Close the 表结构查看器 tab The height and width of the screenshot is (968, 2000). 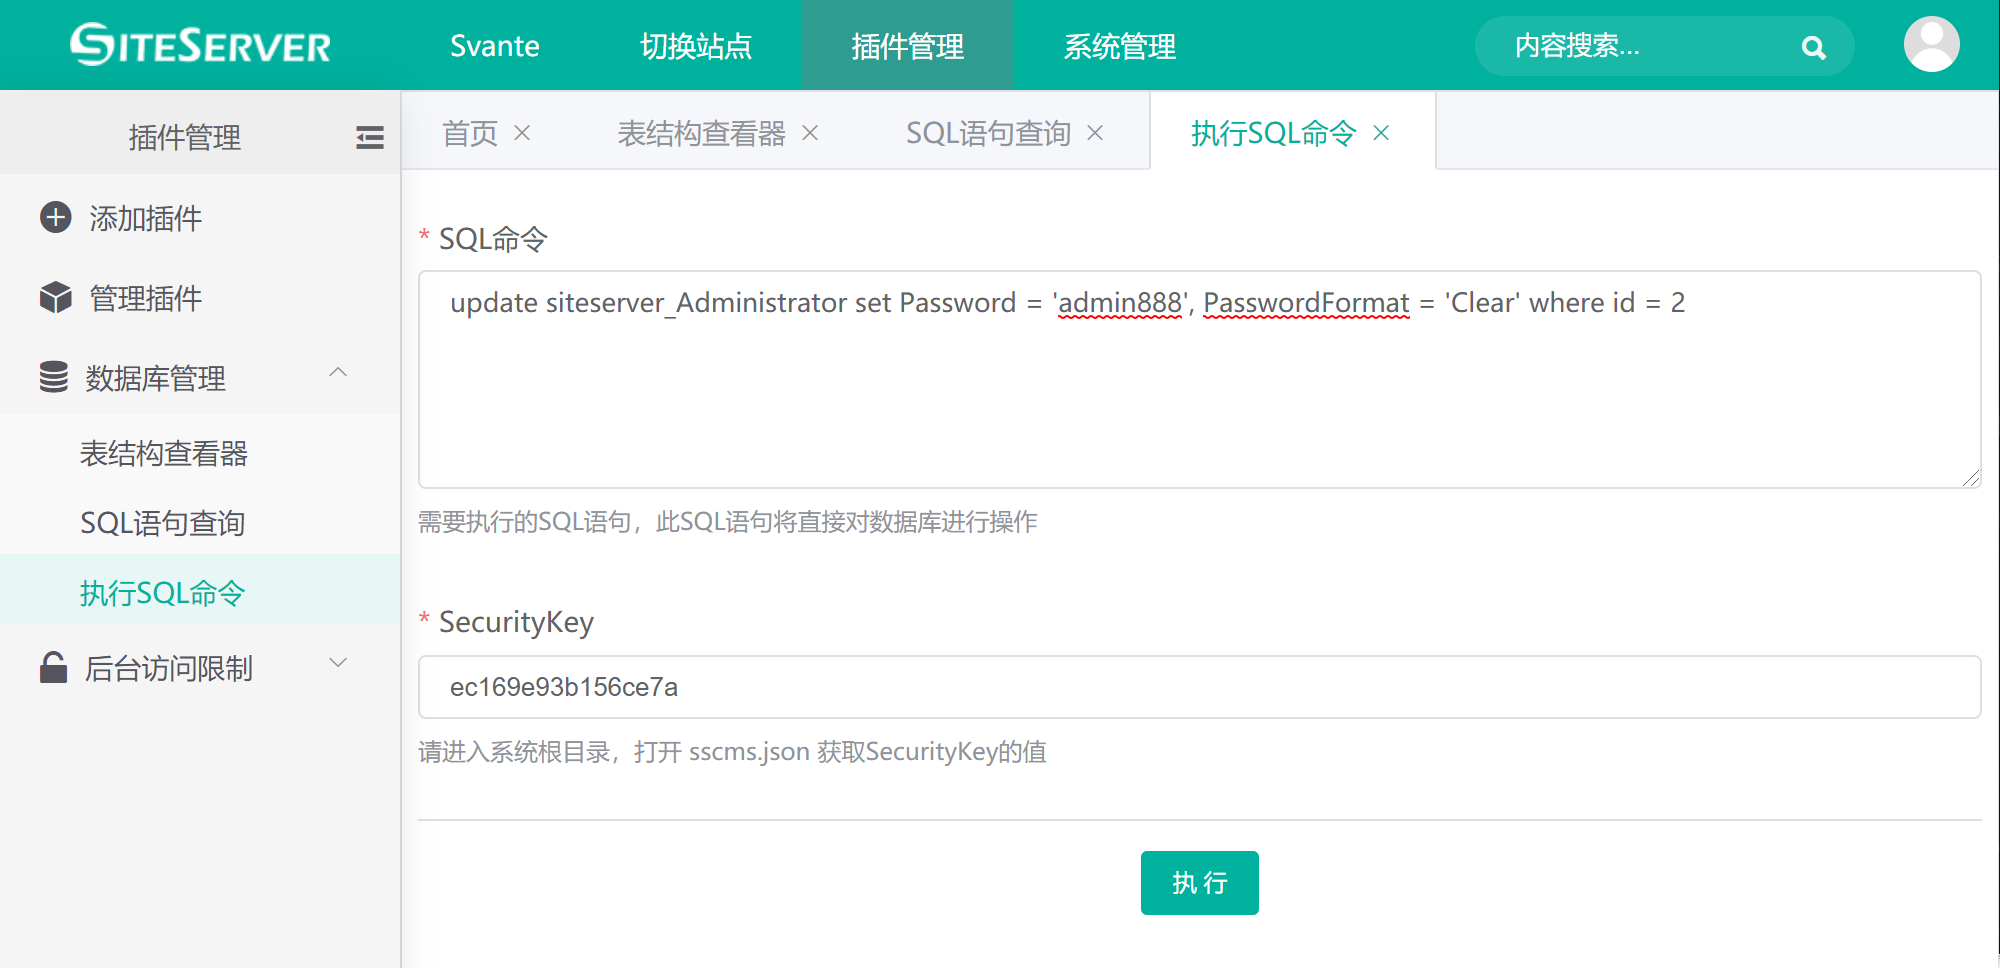tap(810, 133)
